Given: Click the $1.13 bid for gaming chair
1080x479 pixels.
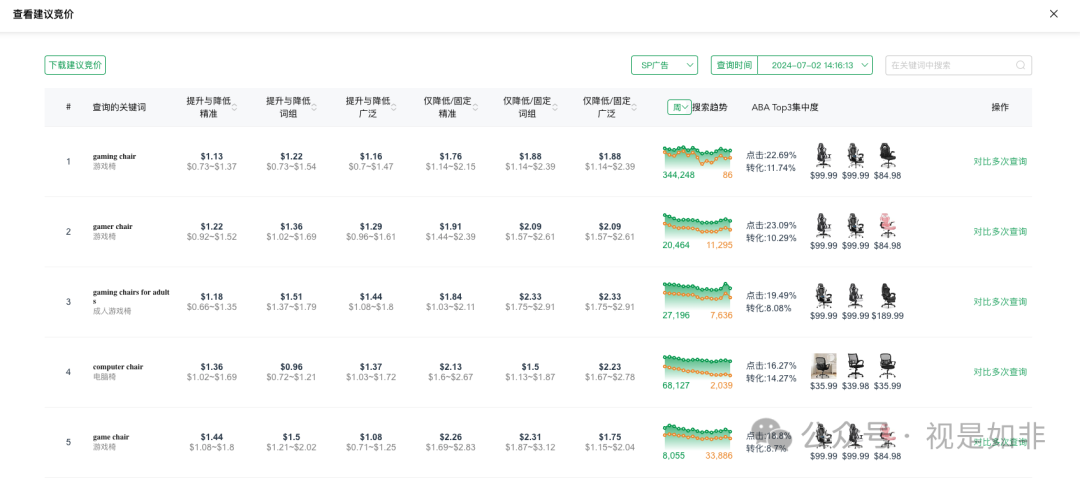Looking at the screenshot, I should pyautogui.click(x=211, y=156).
